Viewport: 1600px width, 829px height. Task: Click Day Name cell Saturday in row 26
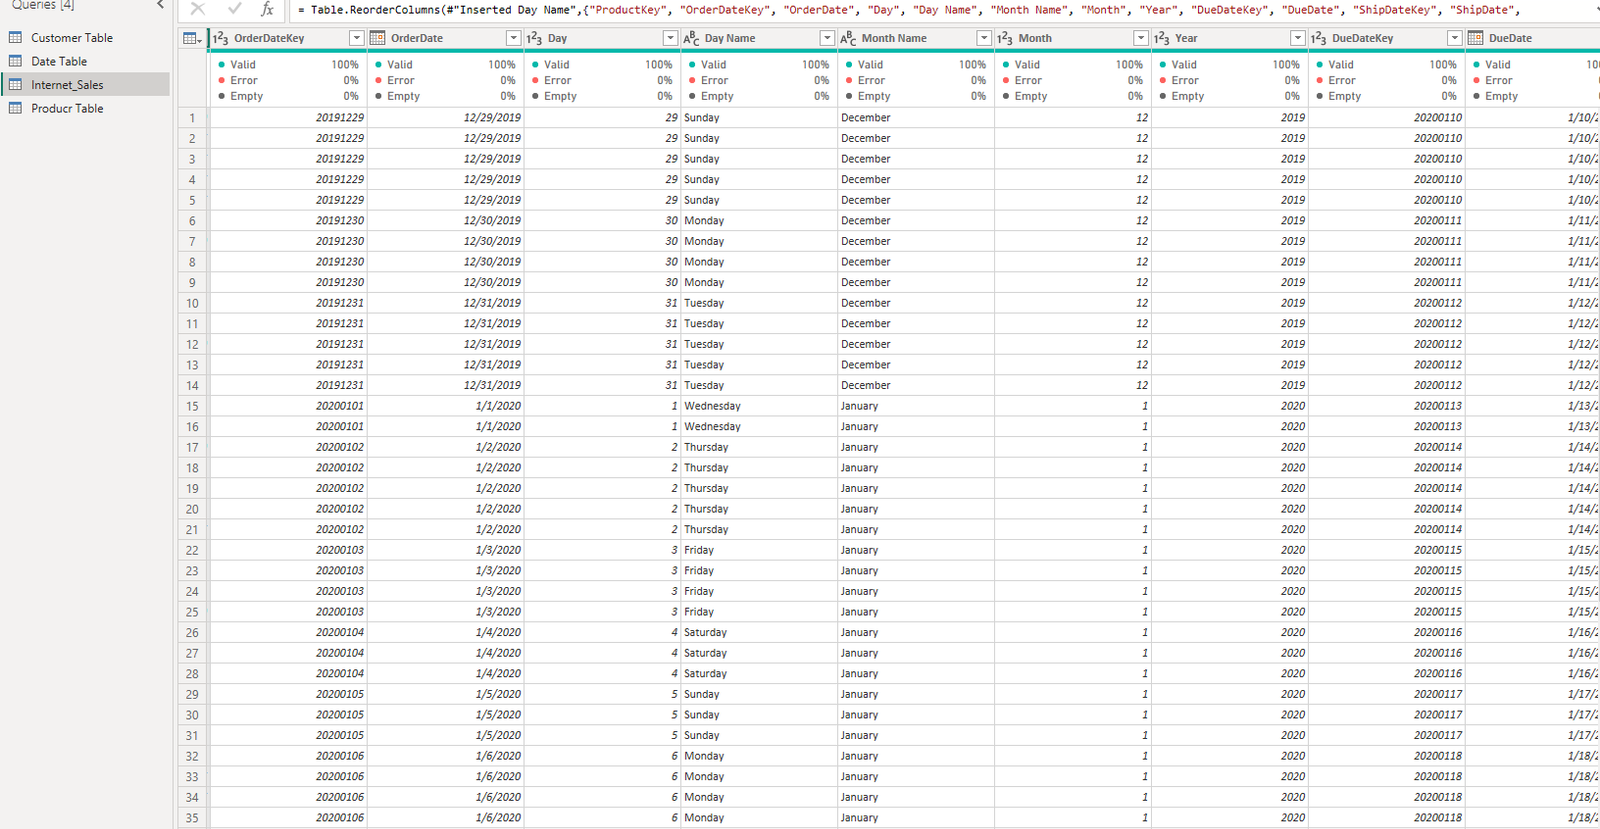[x=759, y=633]
